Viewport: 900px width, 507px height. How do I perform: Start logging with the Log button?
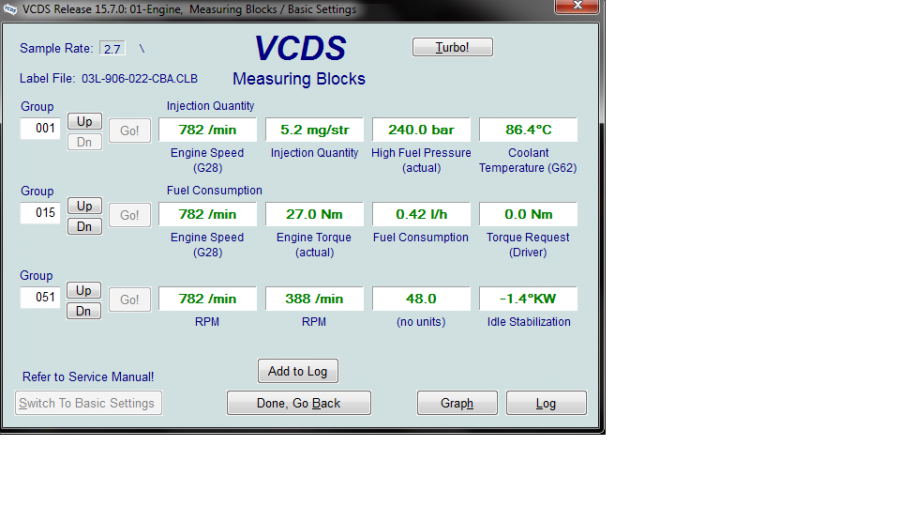(546, 403)
